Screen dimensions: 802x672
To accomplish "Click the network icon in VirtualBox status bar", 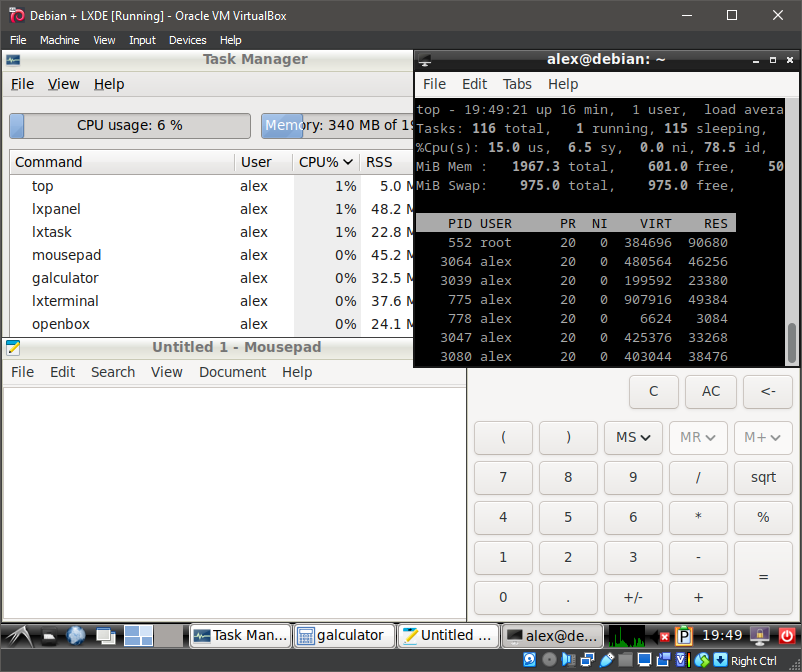I will pos(585,661).
